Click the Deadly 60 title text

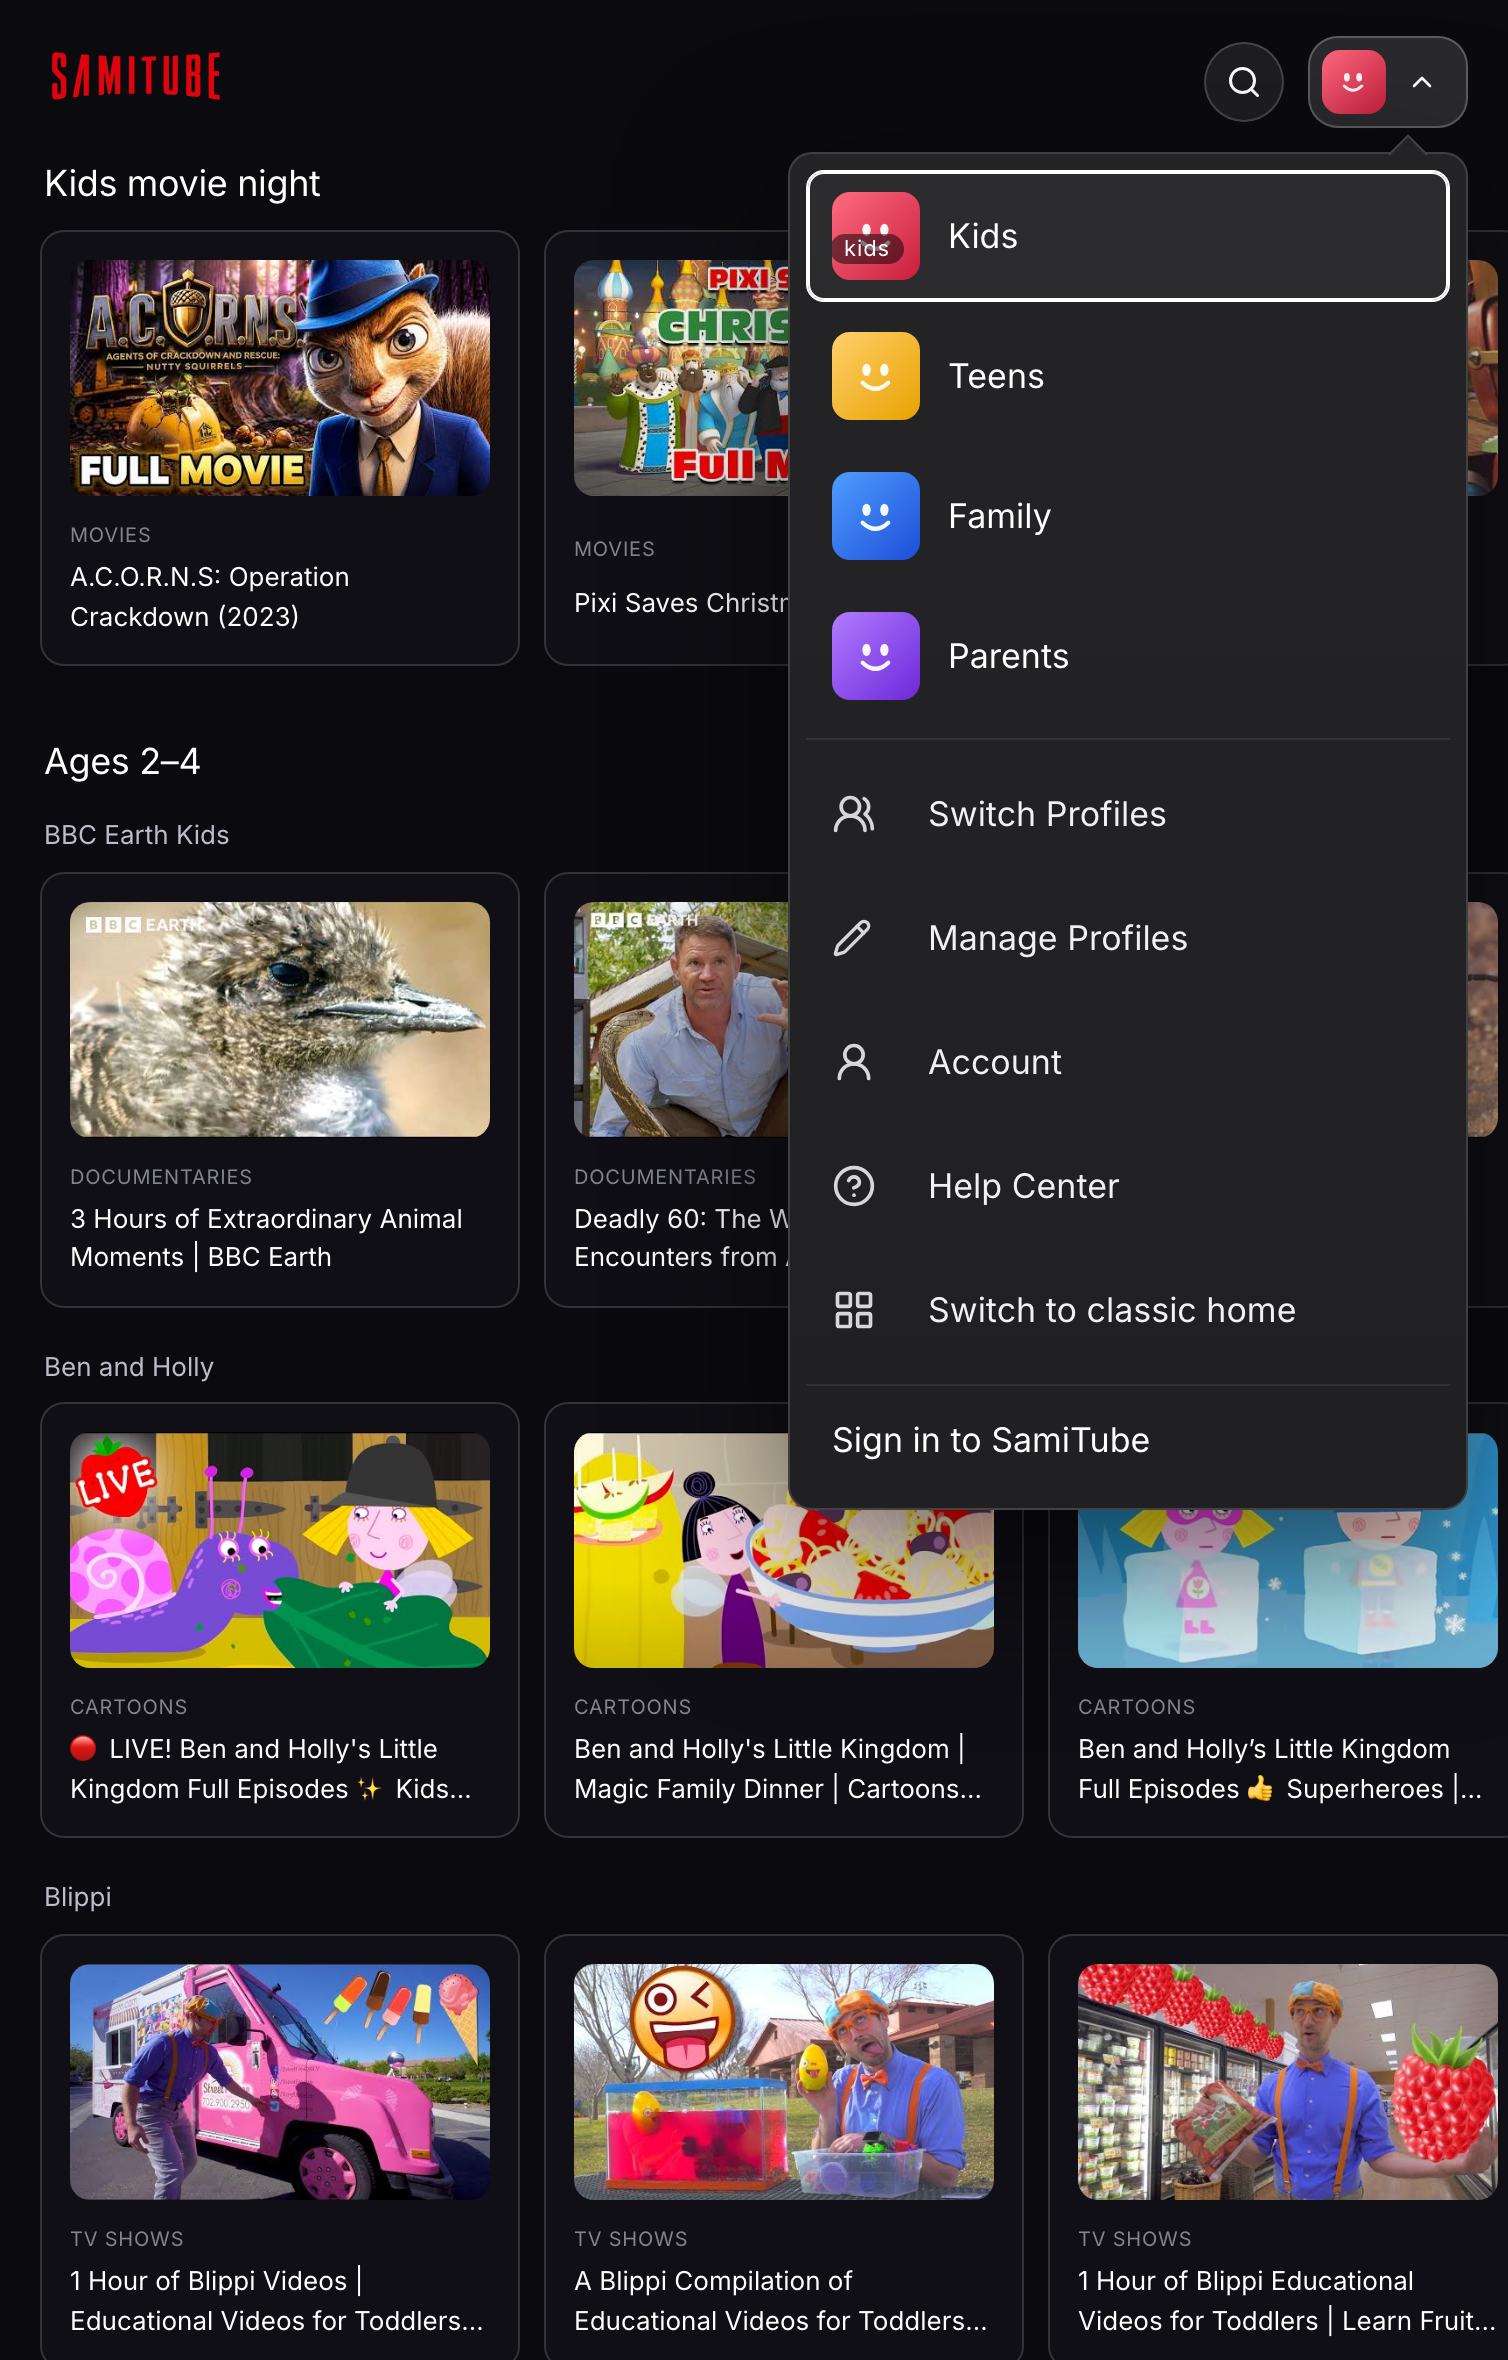coord(681,1238)
